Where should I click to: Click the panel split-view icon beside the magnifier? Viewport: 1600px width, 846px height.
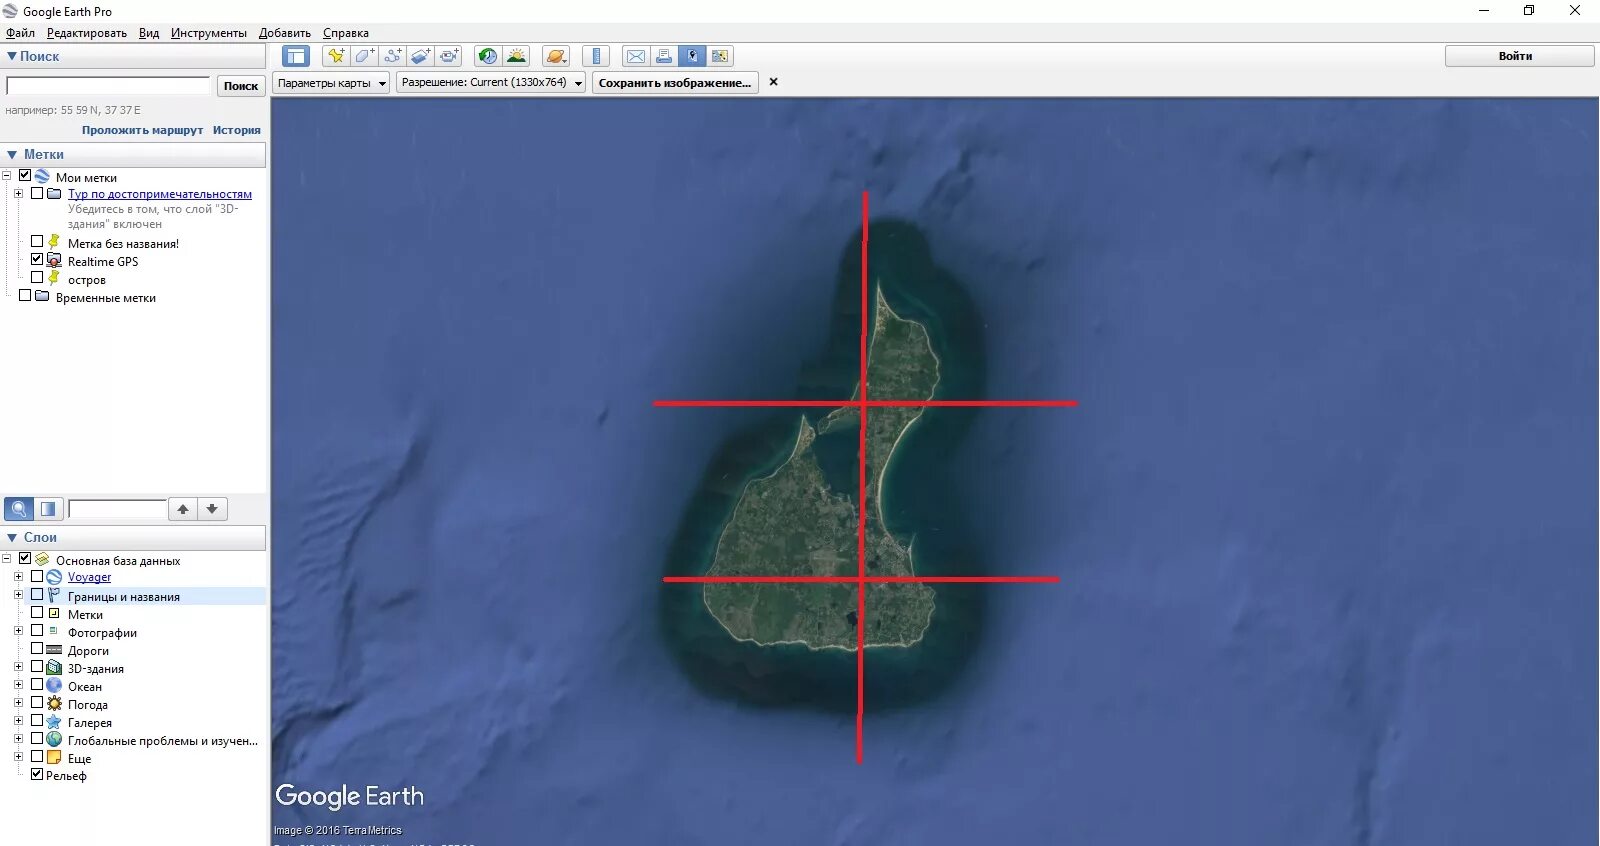pos(48,509)
